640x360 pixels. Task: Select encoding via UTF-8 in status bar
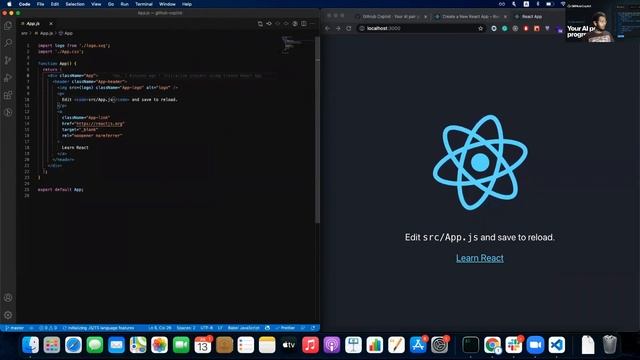point(207,328)
